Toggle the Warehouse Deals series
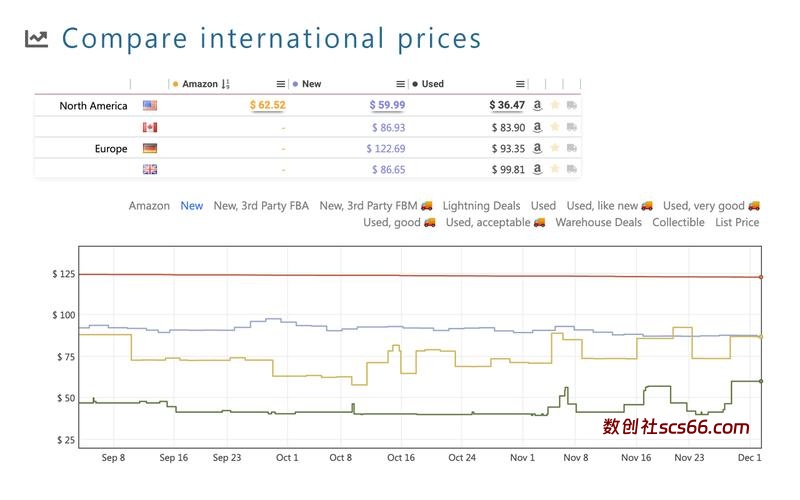This screenshot has height=500, width=800. [x=598, y=222]
